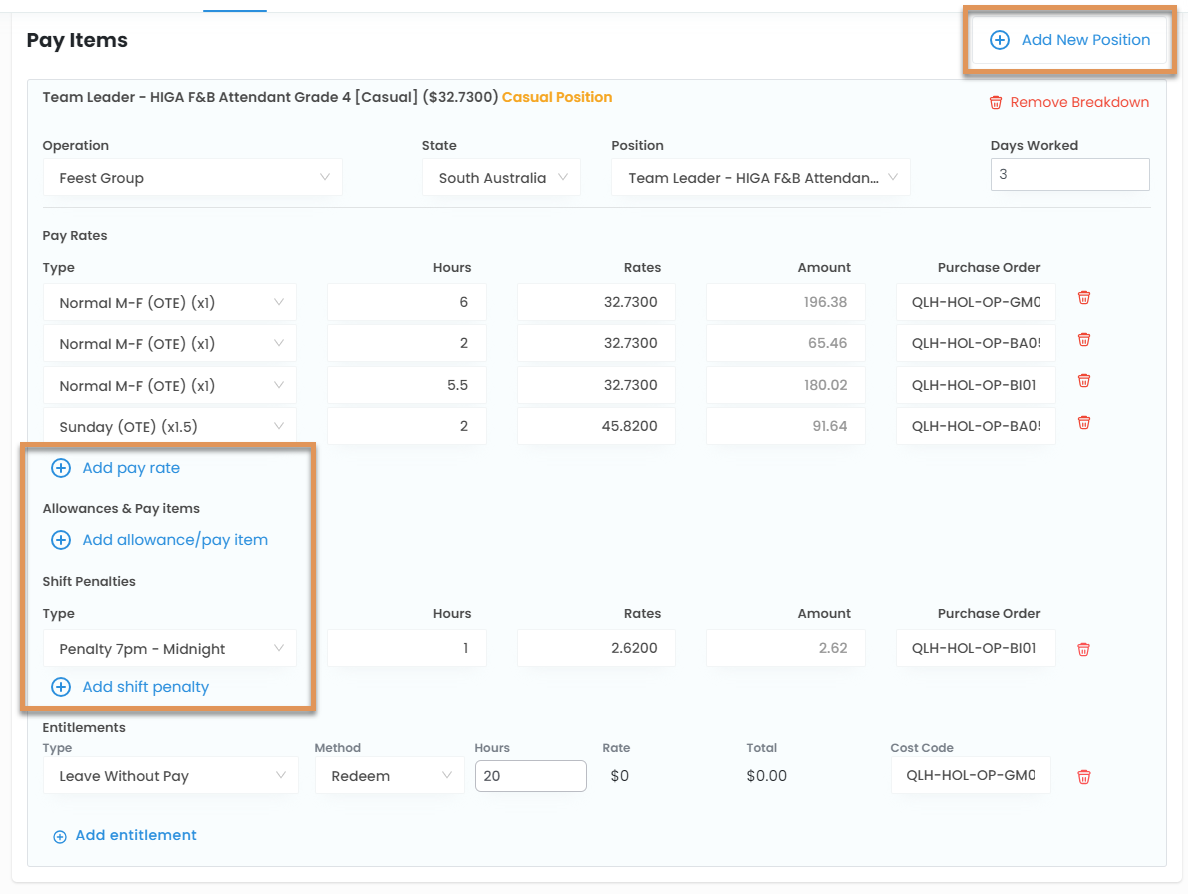Delete the Sunday (OTE) pay rate row
1188x894 pixels.
click(1083, 423)
